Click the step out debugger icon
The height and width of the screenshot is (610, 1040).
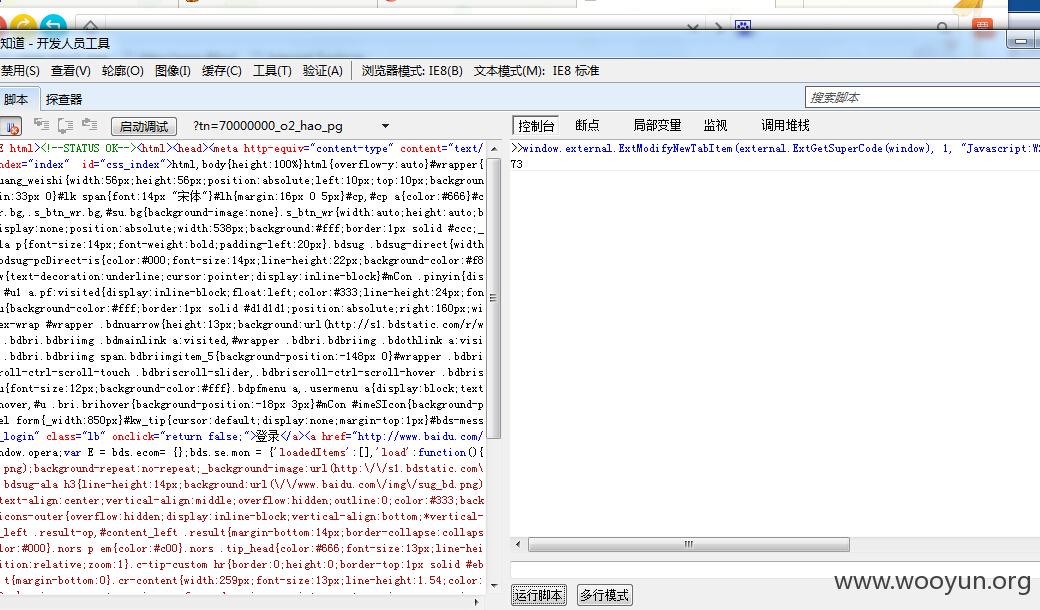[x=90, y=125]
